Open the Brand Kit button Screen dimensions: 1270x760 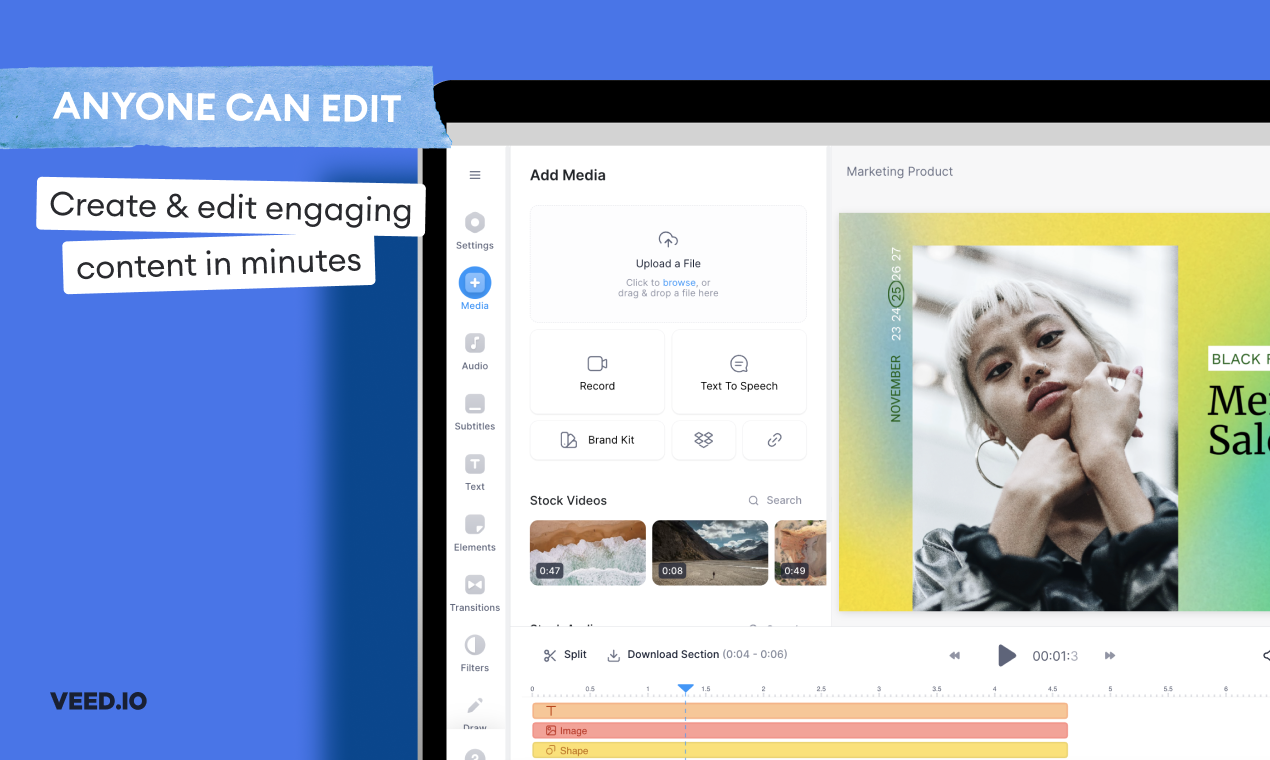click(597, 440)
